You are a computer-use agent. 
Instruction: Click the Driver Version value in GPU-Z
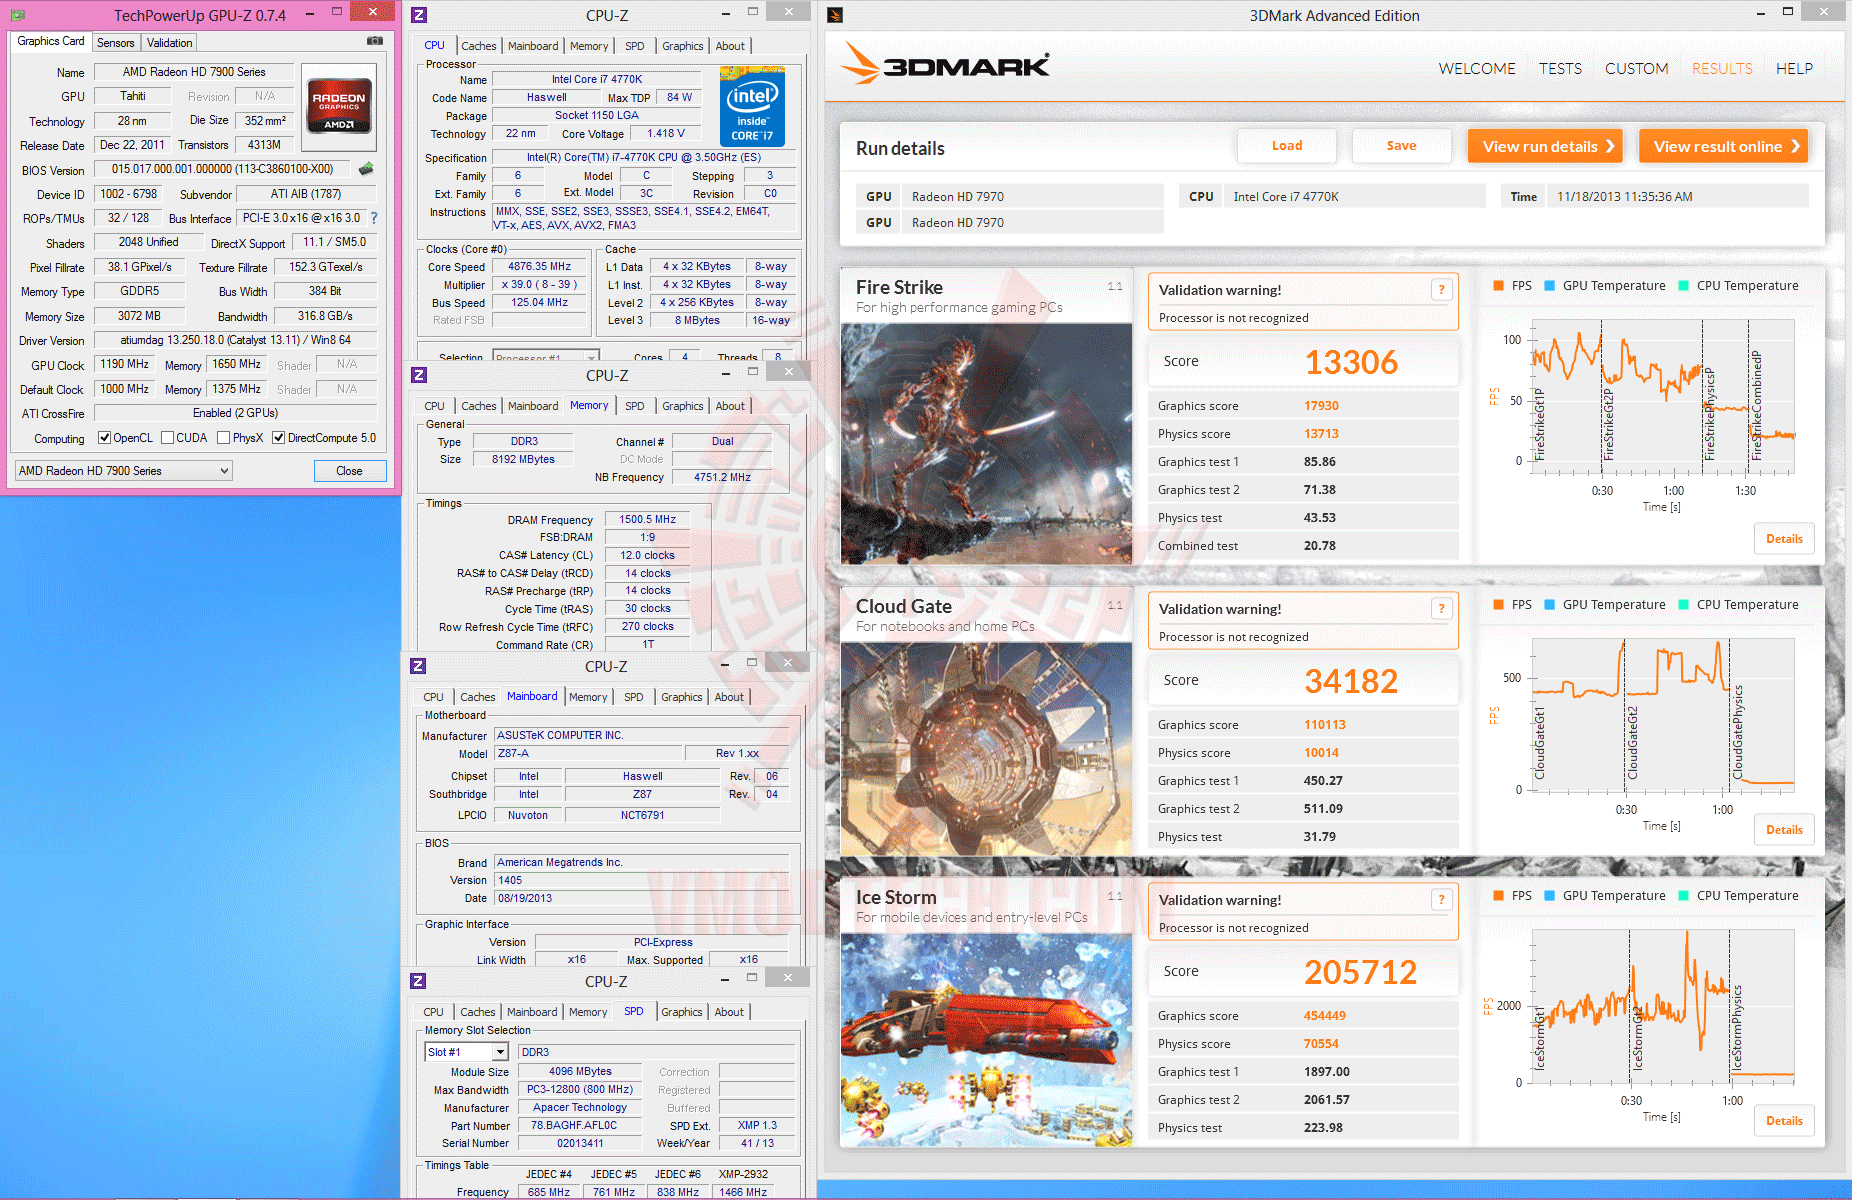[235, 340]
